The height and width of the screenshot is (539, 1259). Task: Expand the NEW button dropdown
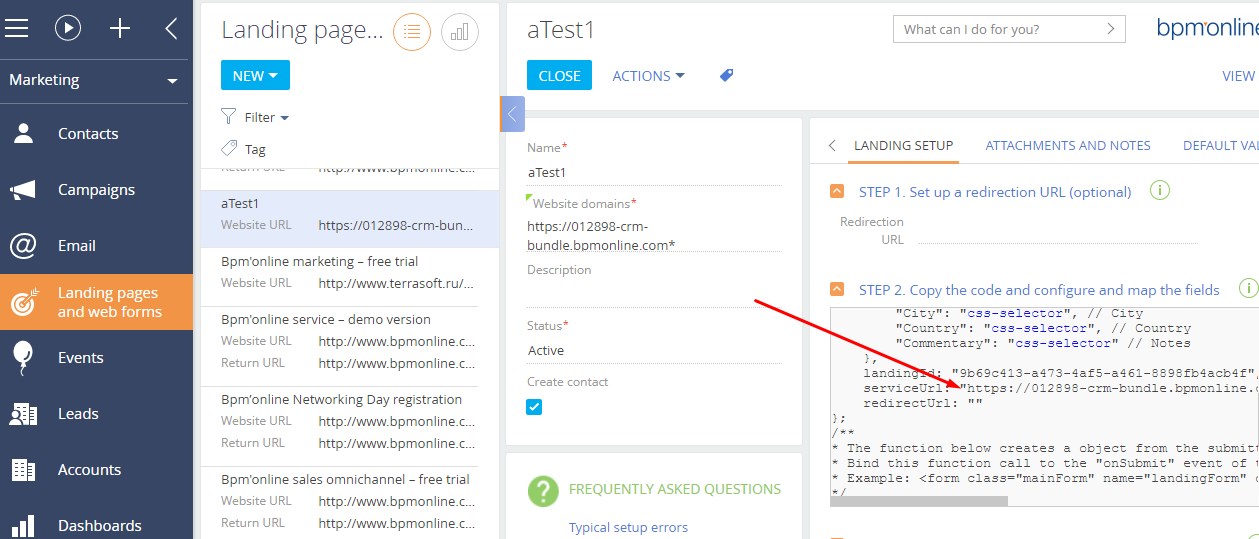255,76
